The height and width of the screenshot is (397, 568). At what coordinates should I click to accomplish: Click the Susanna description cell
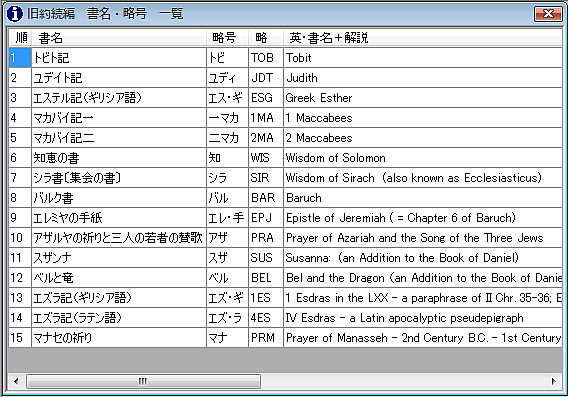[423, 258]
